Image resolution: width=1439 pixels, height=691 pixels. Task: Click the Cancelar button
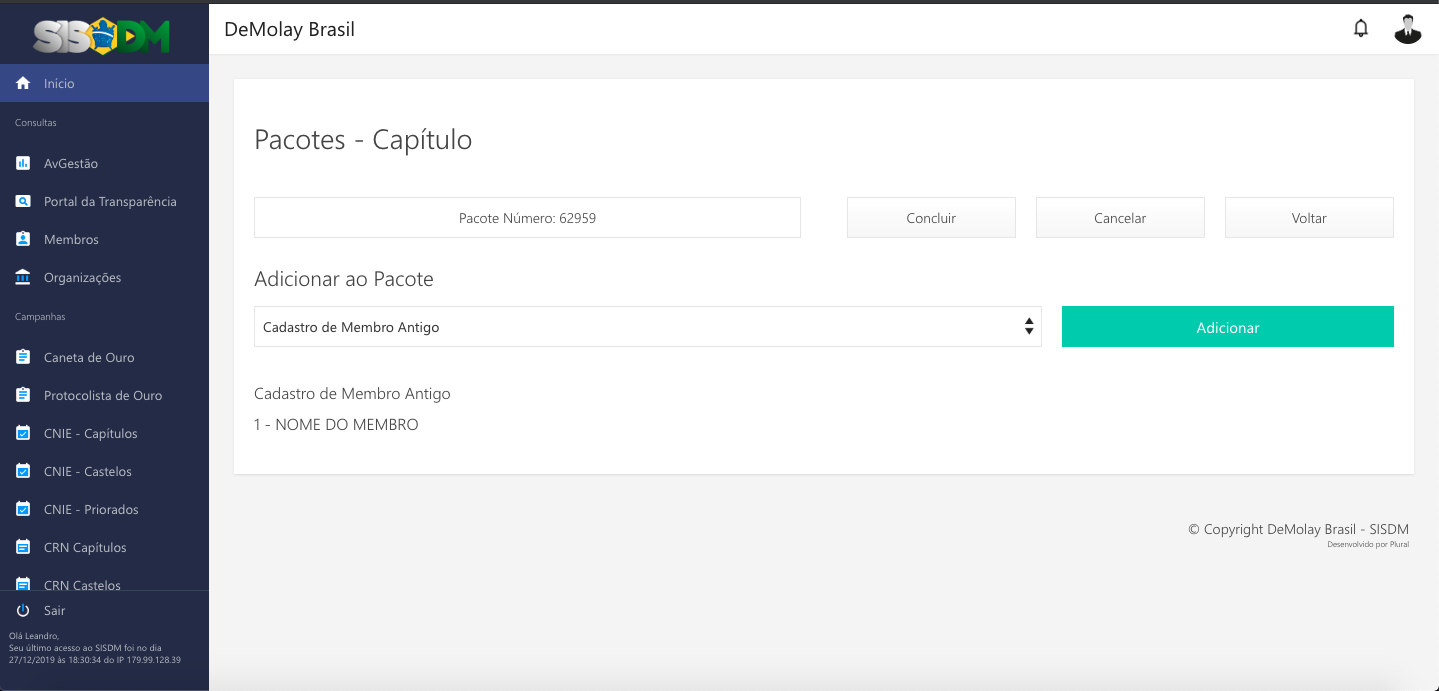1120,218
